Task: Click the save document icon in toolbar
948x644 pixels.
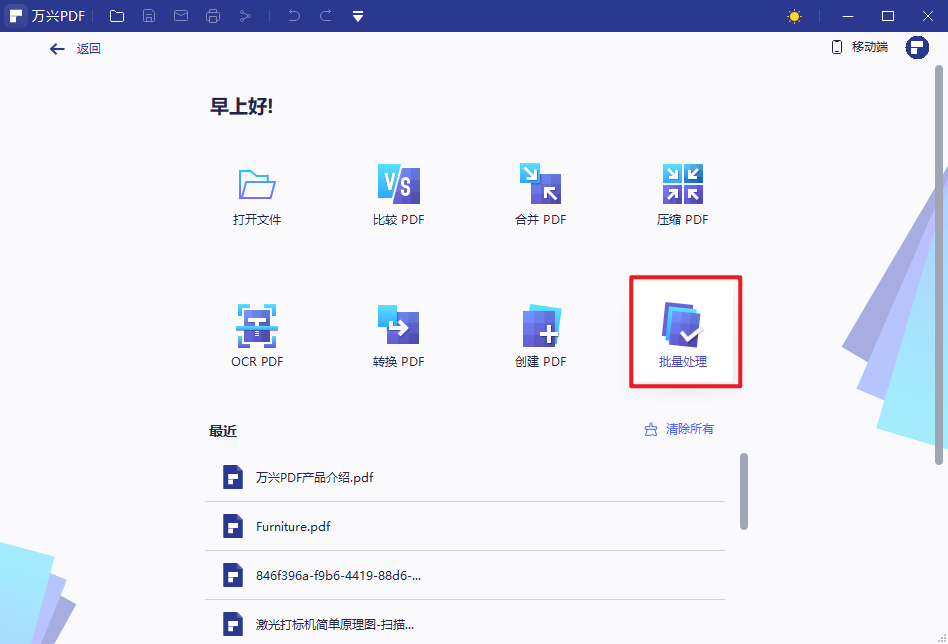Action: coord(149,15)
